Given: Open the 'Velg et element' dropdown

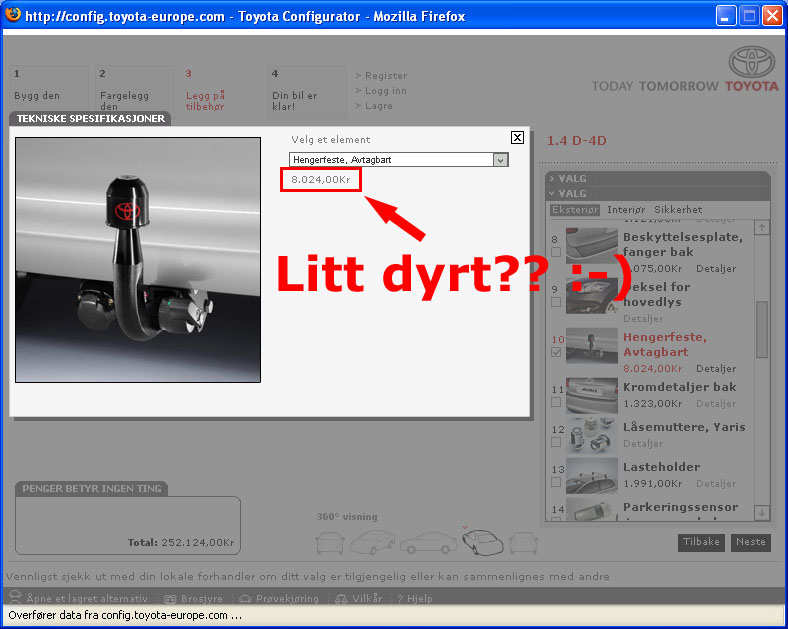Looking at the screenshot, I should [399, 160].
